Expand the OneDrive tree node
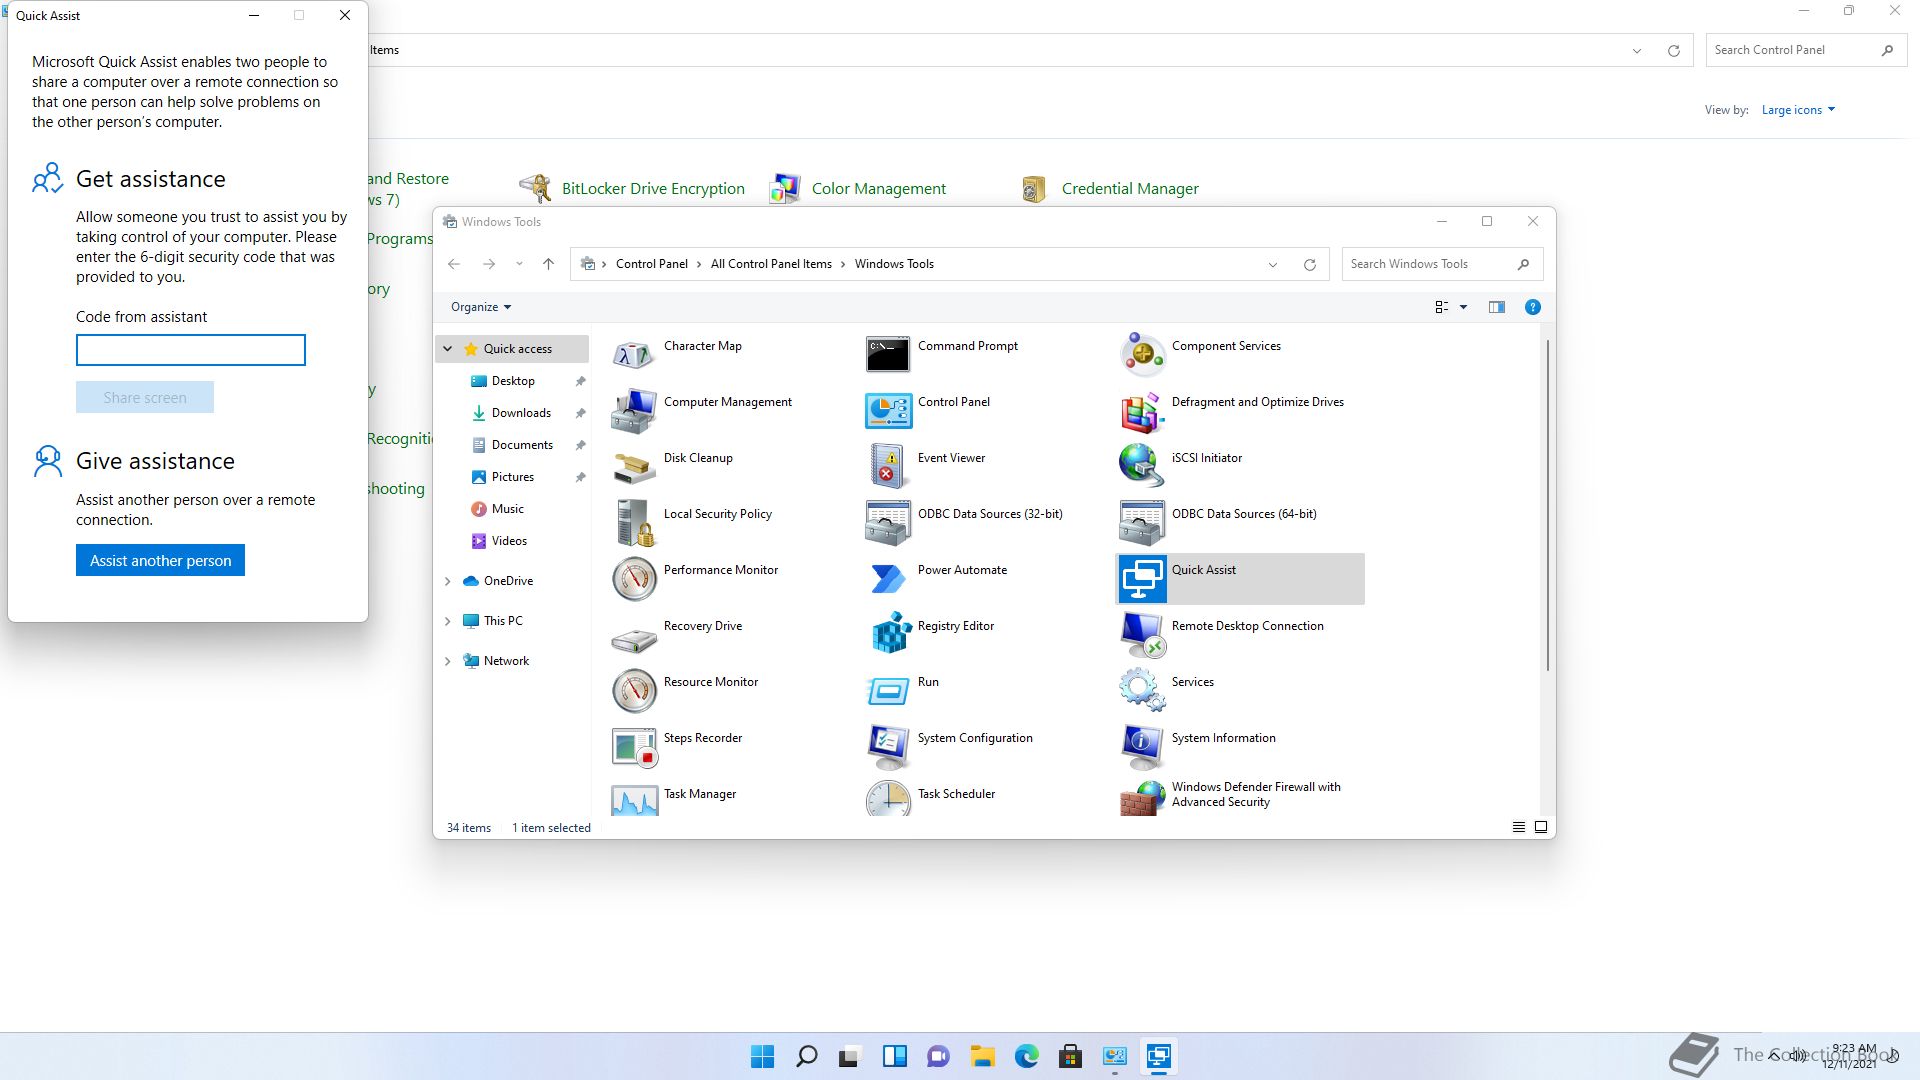The image size is (1920, 1080). tap(448, 581)
